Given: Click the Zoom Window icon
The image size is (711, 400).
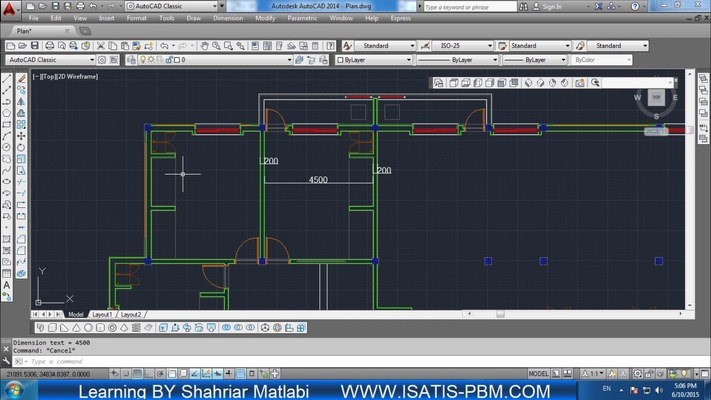Looking at the screenshot, I should click(229, 46).
